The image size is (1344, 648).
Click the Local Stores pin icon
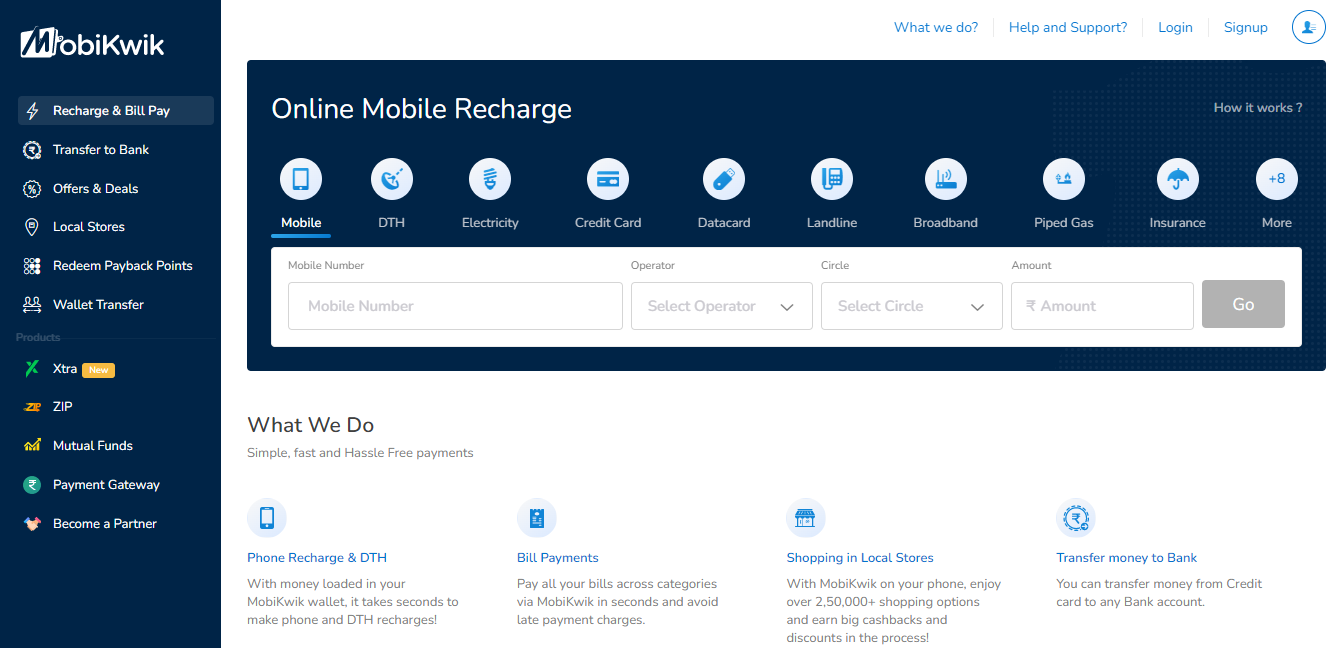point(32,227)
